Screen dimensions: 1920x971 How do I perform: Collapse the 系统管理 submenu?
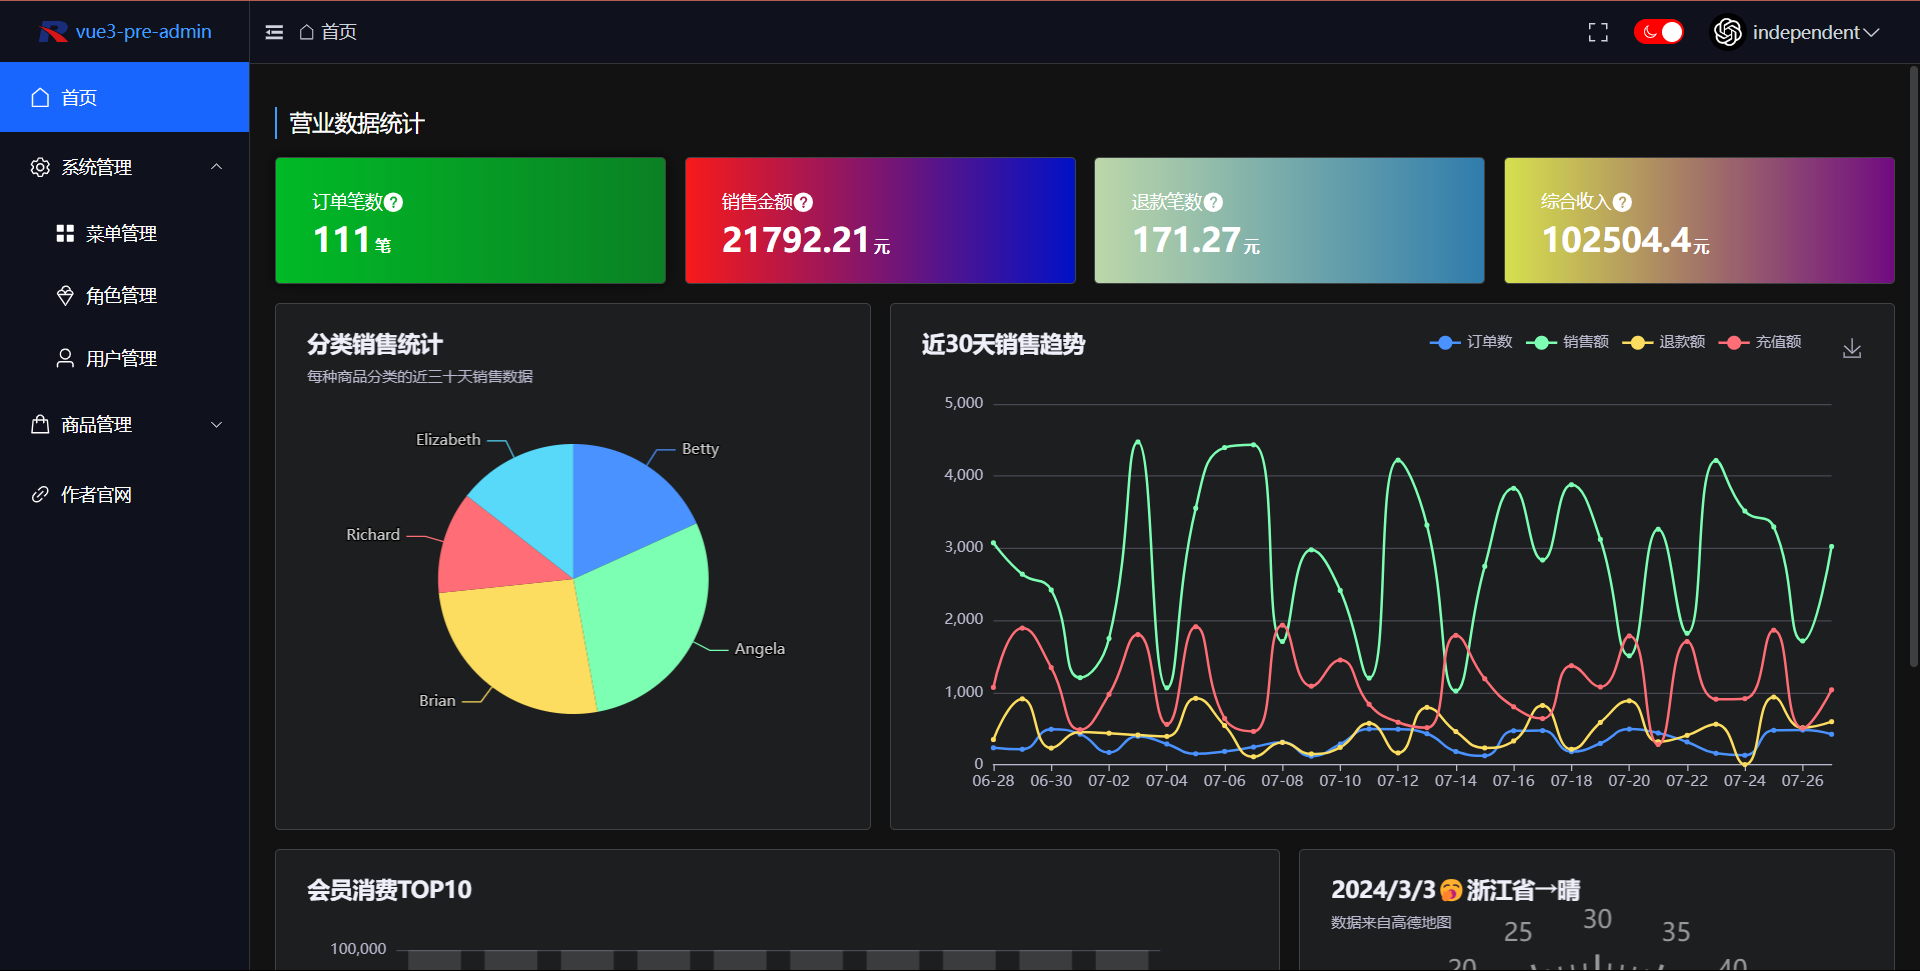pyautogui.click(x=124, y=167)
